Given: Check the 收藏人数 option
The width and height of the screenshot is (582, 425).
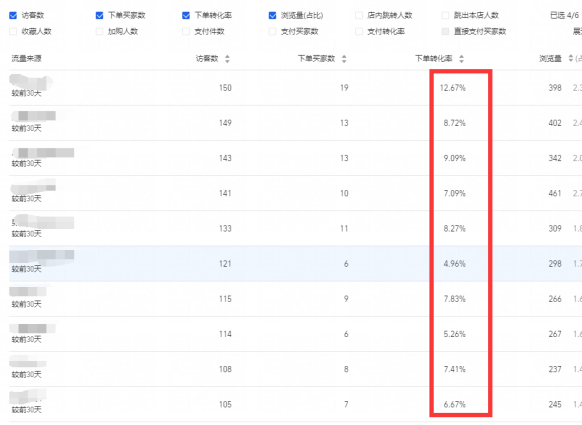Looking at the screenshot, I should (13, 32).
